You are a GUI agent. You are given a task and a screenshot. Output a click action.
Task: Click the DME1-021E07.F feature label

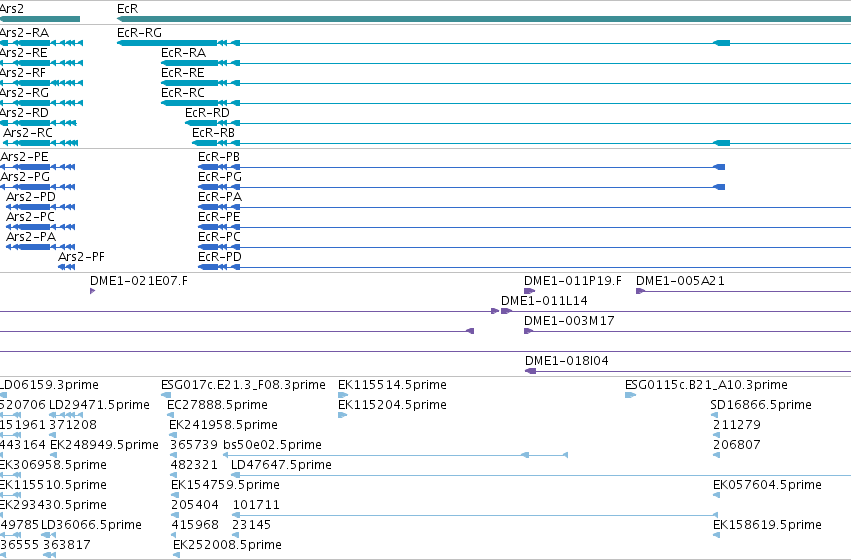click(x=139, y=281)
